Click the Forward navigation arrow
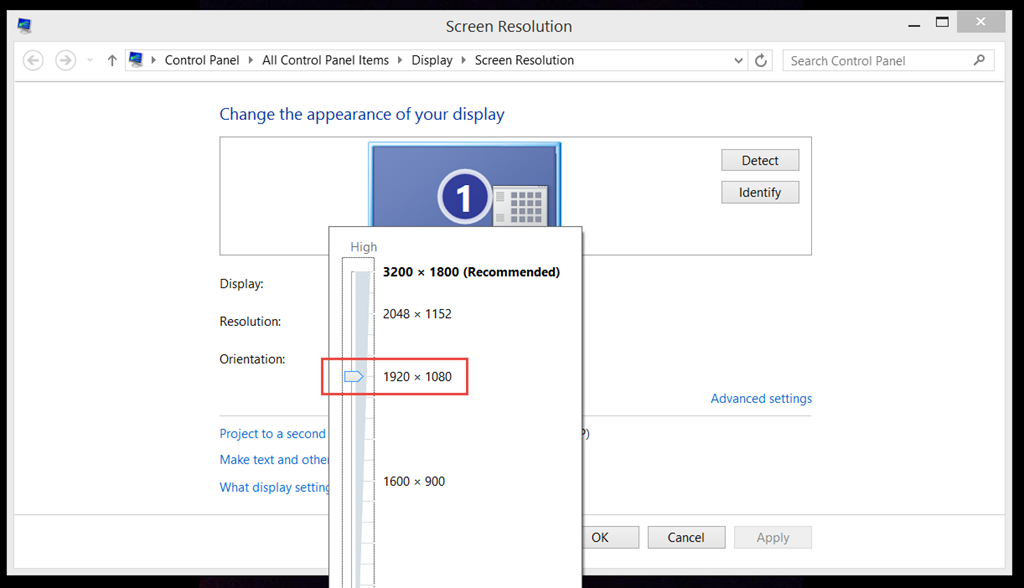The height and width of the screenshot is (588, 1024). tap(66, 60)
